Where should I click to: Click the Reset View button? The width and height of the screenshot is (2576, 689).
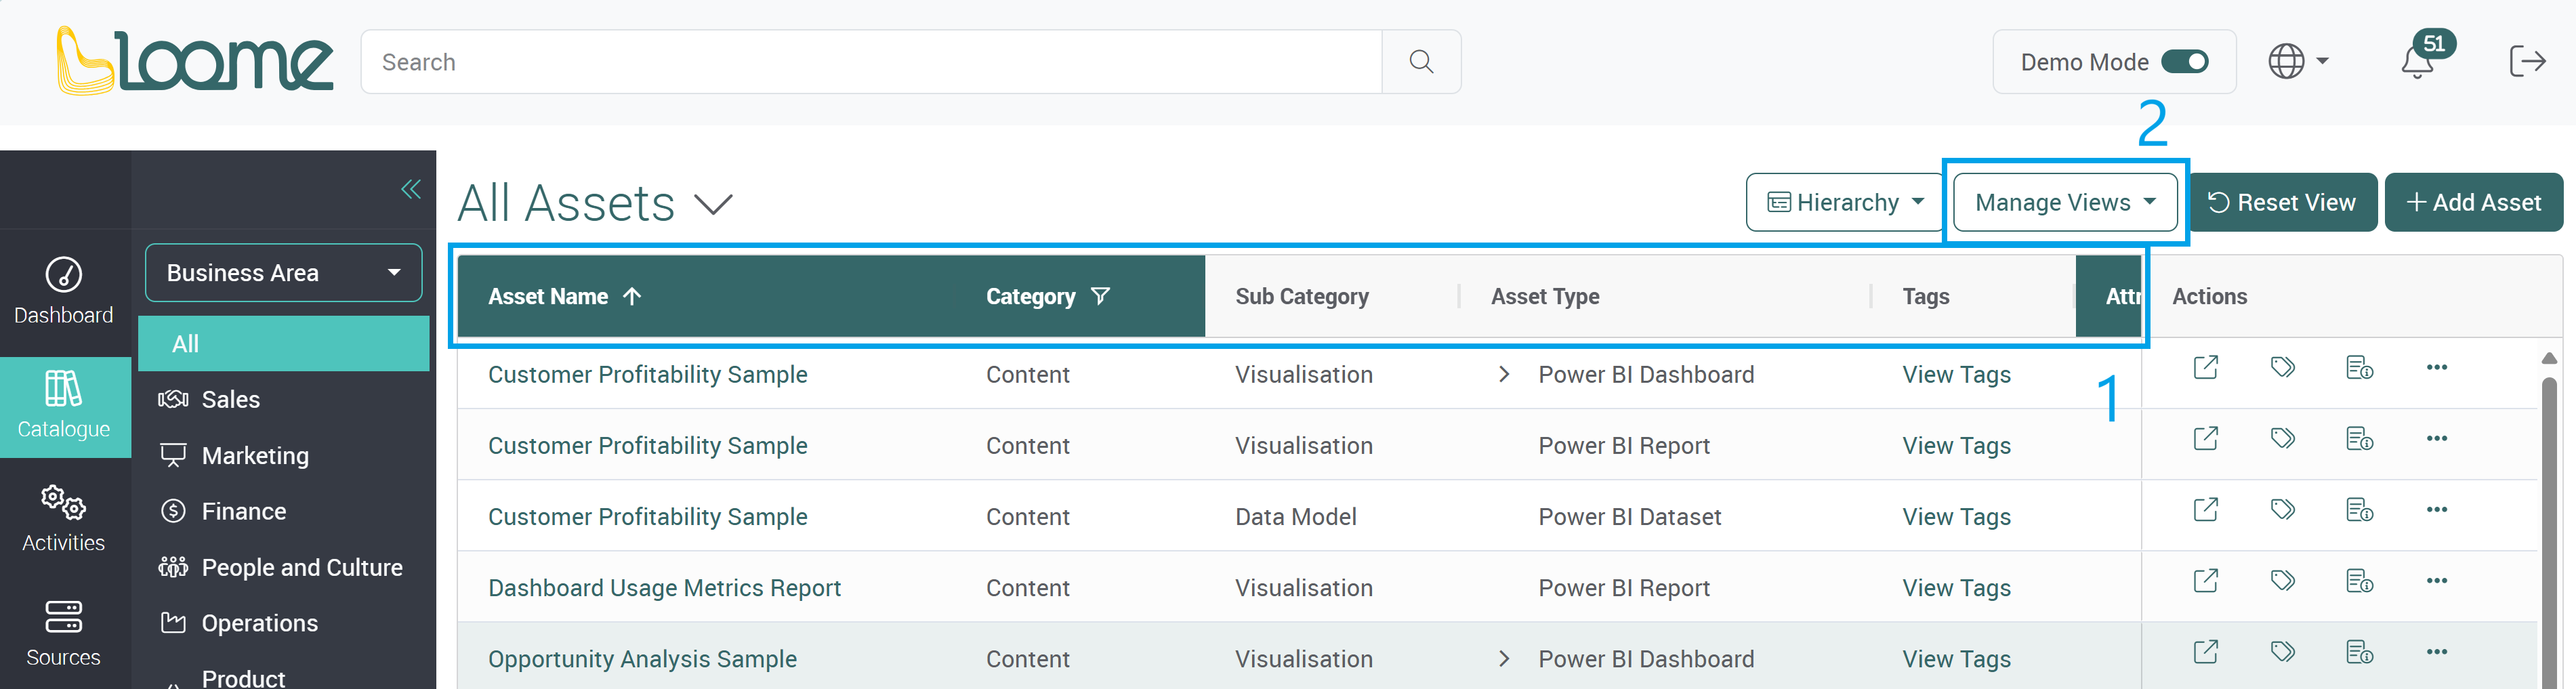[2283, 203]
